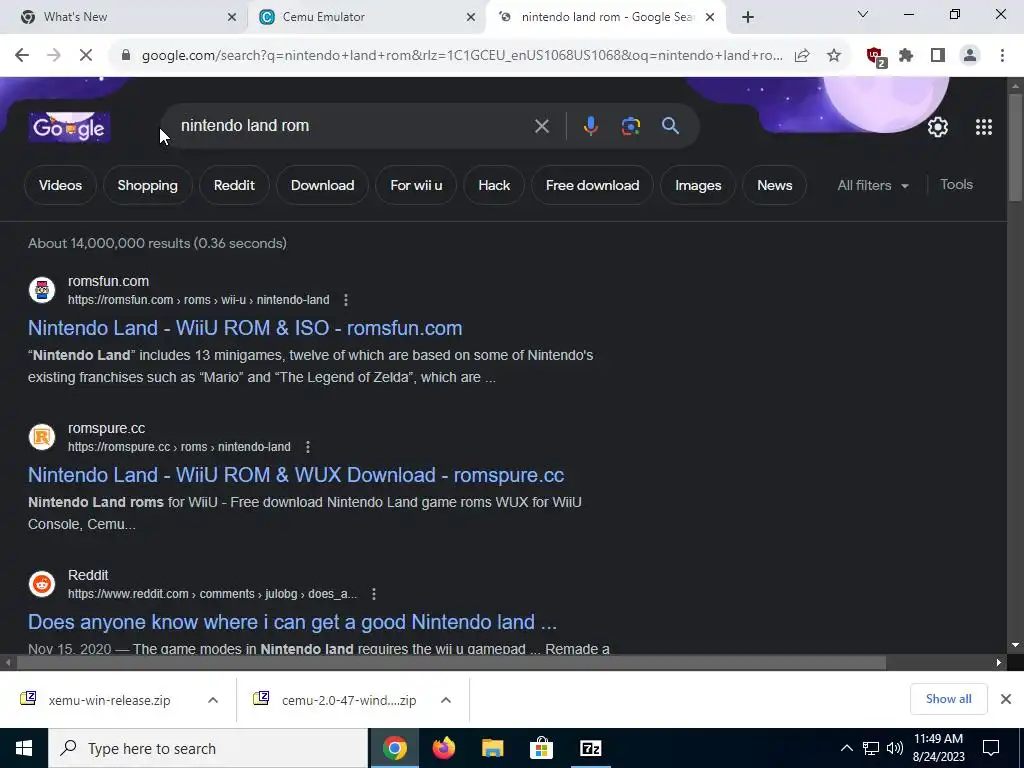Open more options for romspure.cc result
Viewport: 1024px width, 768px height.
tap(308, 447)
